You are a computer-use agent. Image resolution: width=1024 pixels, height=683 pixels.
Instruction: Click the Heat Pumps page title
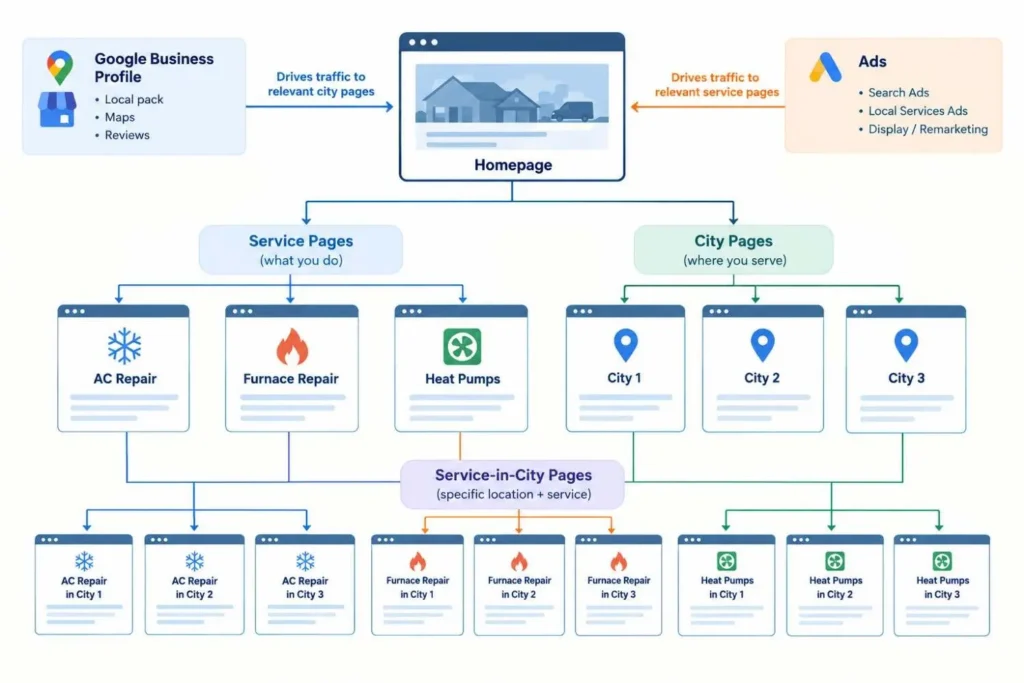pos(462,379)
